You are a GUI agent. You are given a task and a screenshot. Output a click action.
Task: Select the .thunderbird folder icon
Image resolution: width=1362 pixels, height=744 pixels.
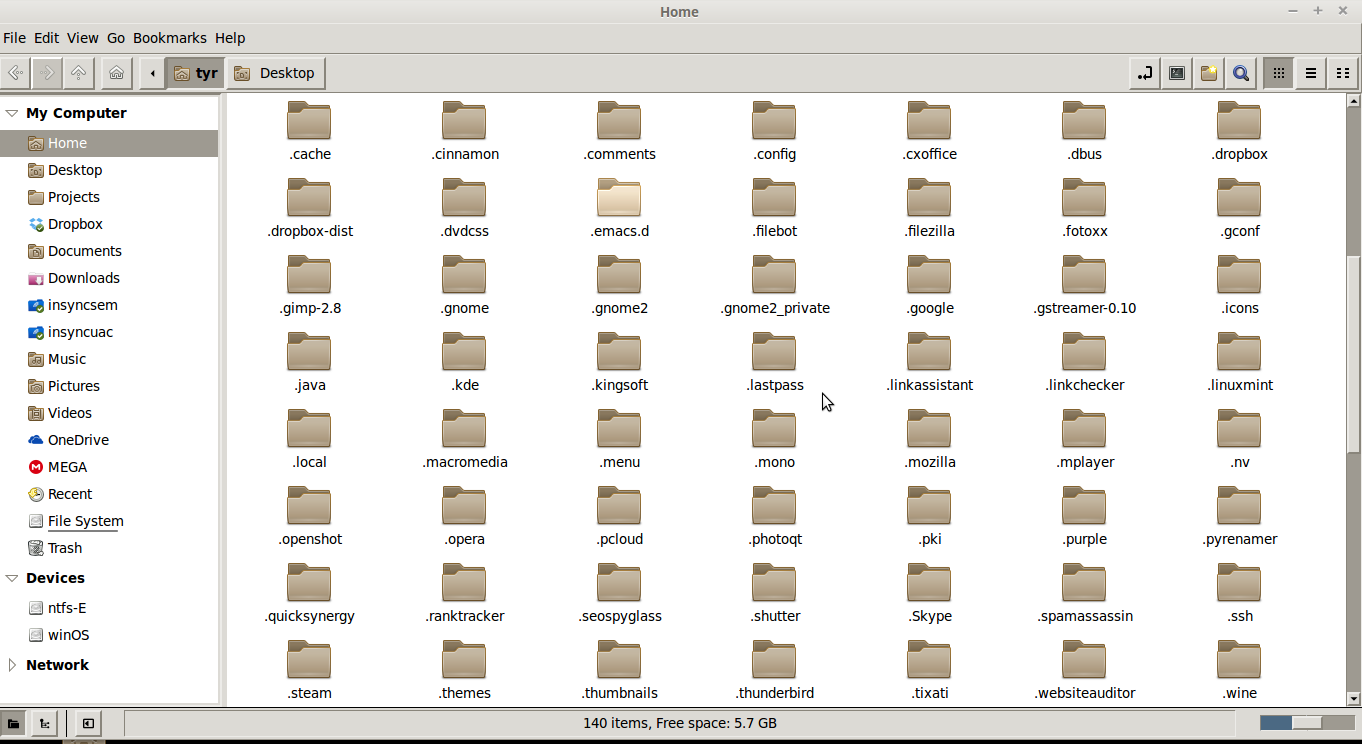coord(774,659)
